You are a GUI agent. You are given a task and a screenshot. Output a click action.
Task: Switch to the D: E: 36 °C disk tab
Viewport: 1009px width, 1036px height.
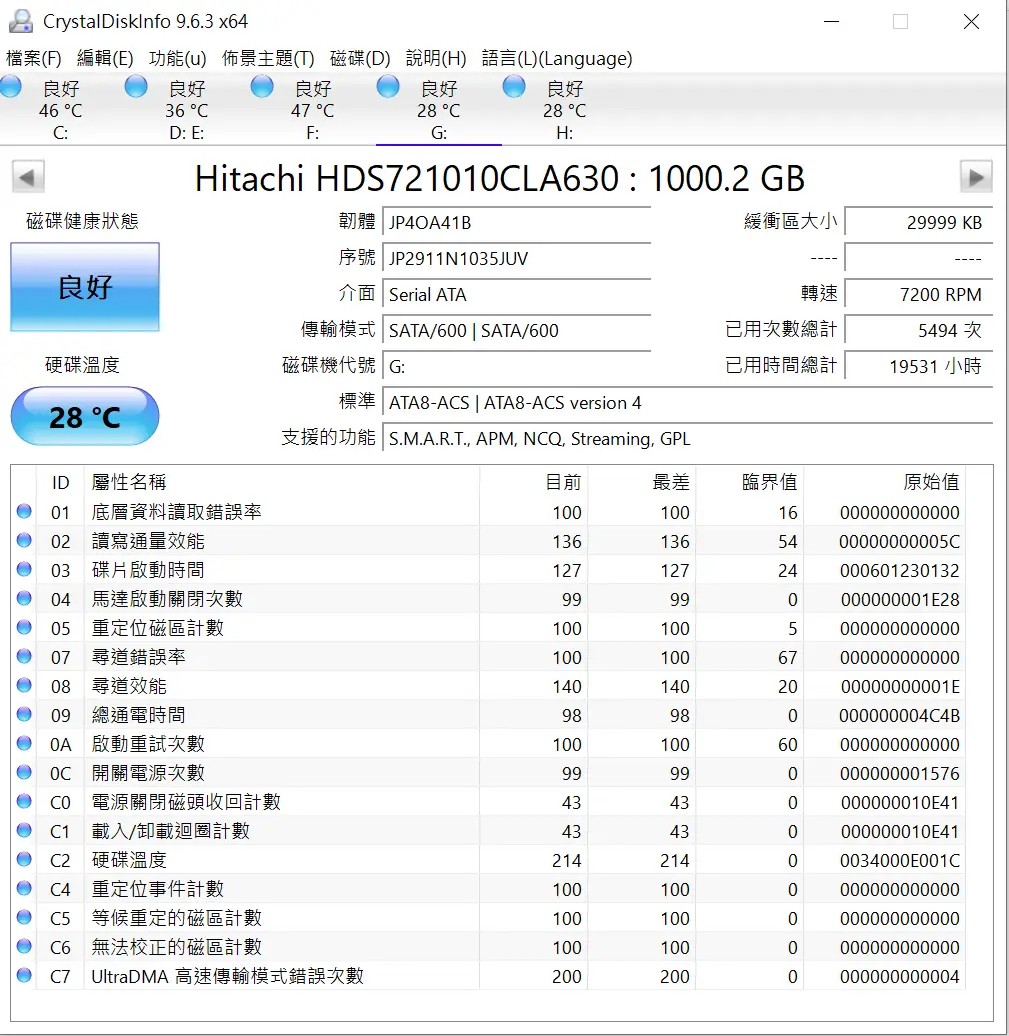[x=187, y=110]
